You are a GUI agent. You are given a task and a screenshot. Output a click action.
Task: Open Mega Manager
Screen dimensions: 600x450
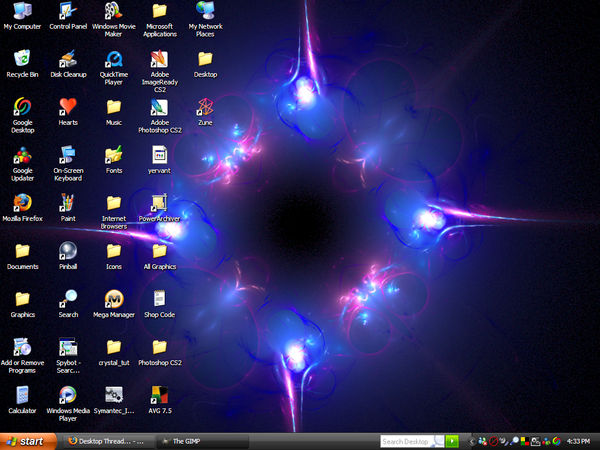coord(114,304)
